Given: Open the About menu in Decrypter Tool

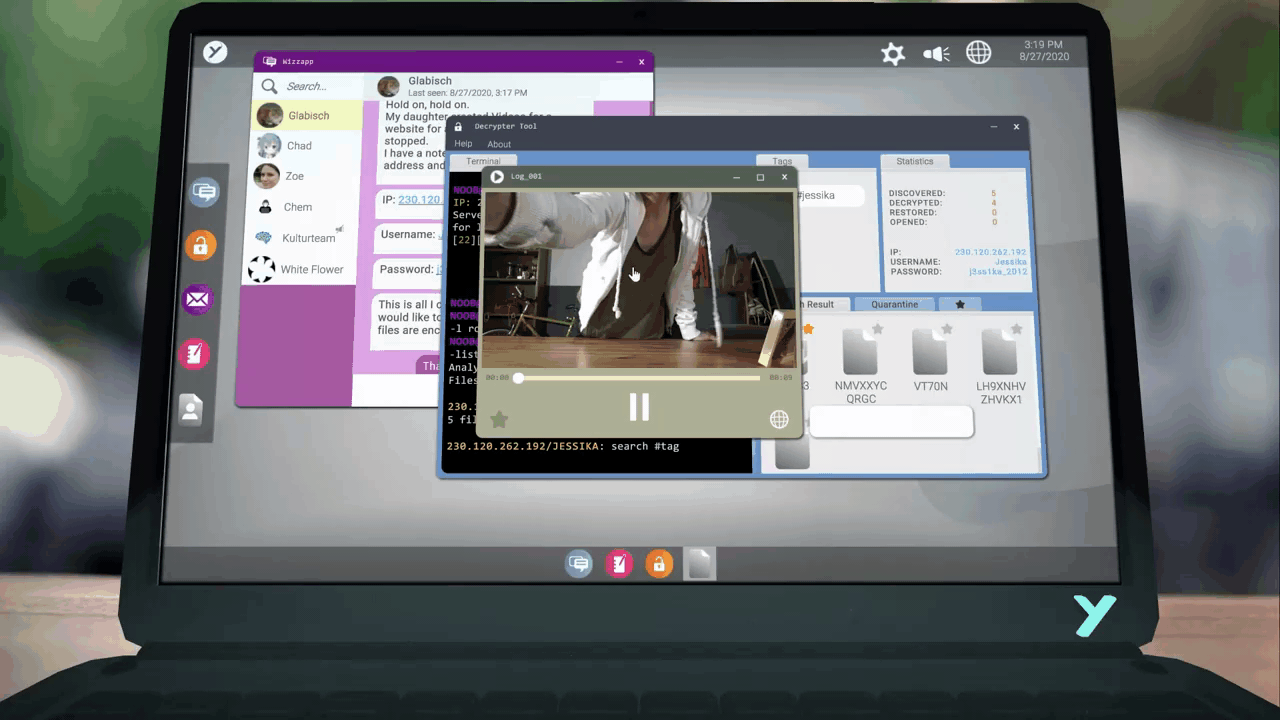Looking at the screenshot, I should coord(499,144).
